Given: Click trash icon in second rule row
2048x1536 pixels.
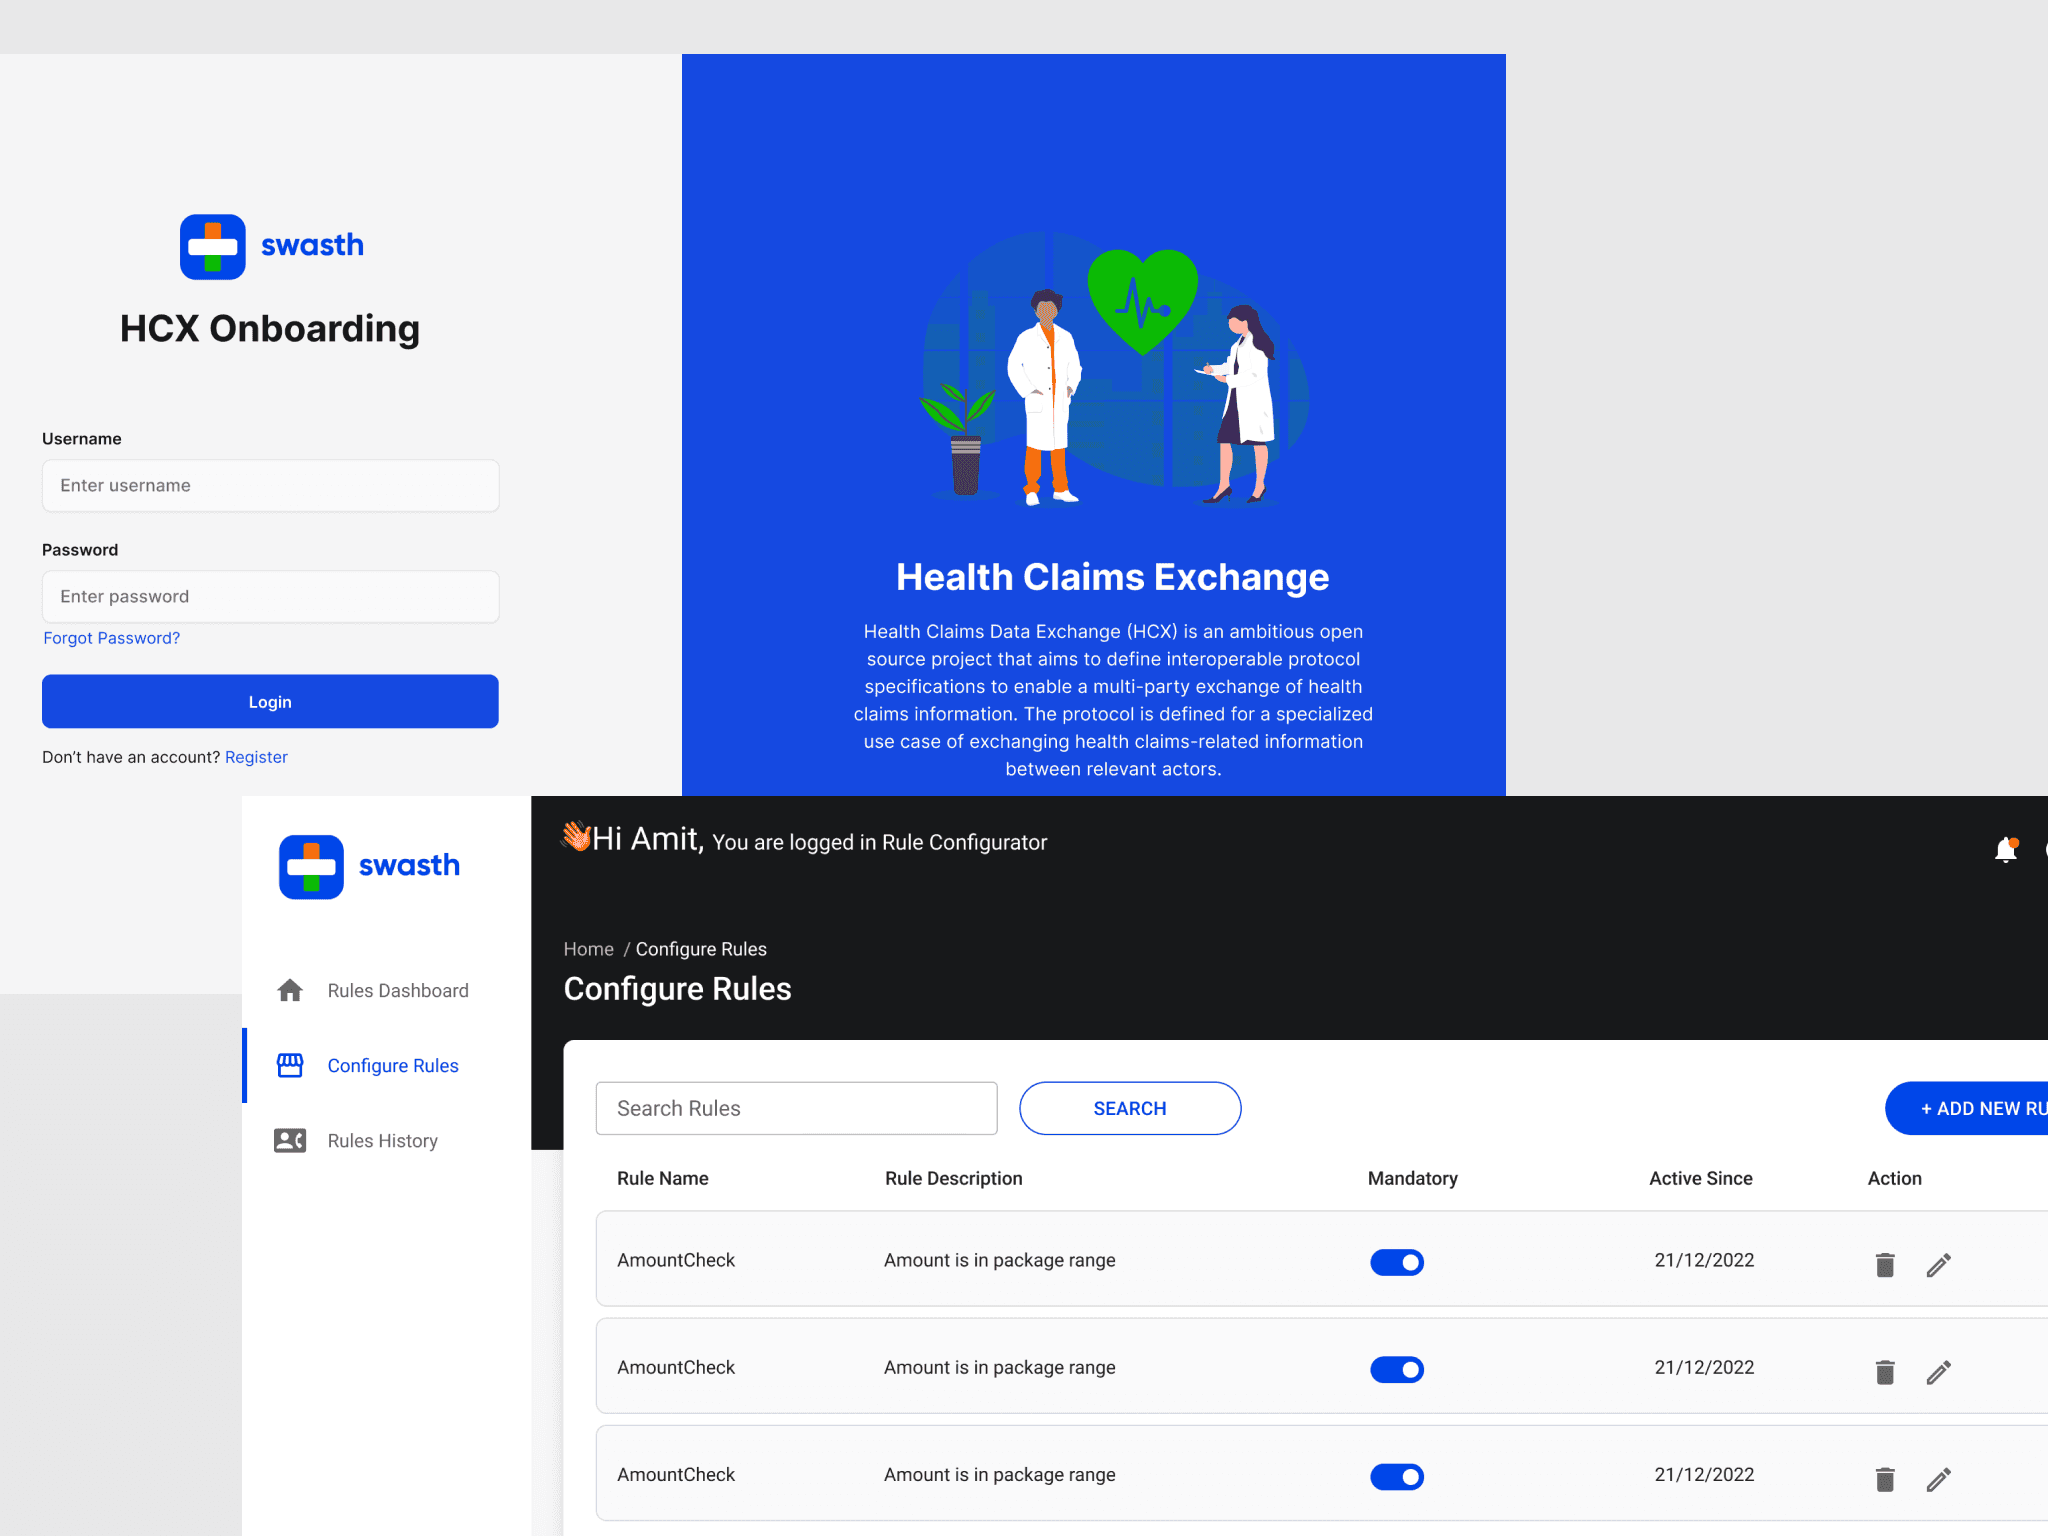Looking at the screenshot, I should pyautogui.click(x=1885, y=1372).
